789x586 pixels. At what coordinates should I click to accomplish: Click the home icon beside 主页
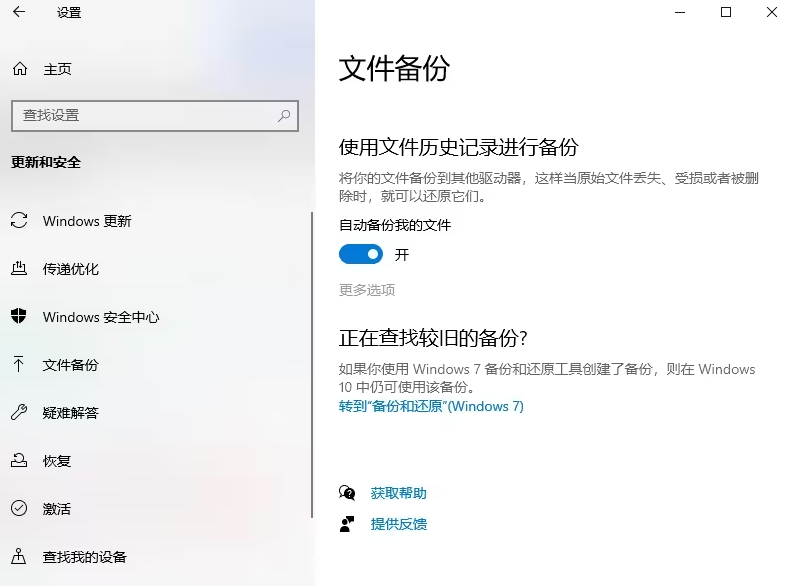(x=20, y=68)
